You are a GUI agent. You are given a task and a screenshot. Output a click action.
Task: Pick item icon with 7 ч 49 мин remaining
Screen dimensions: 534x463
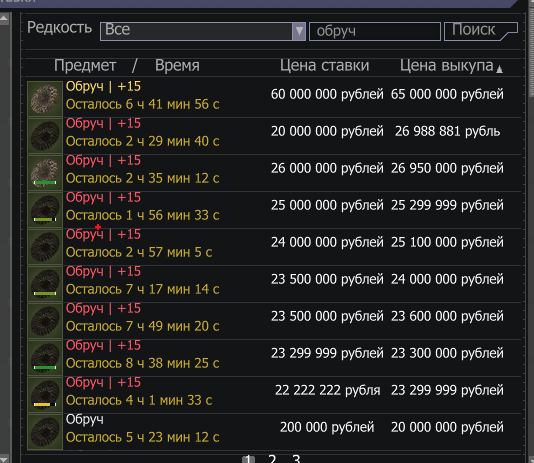pos(45,321)
